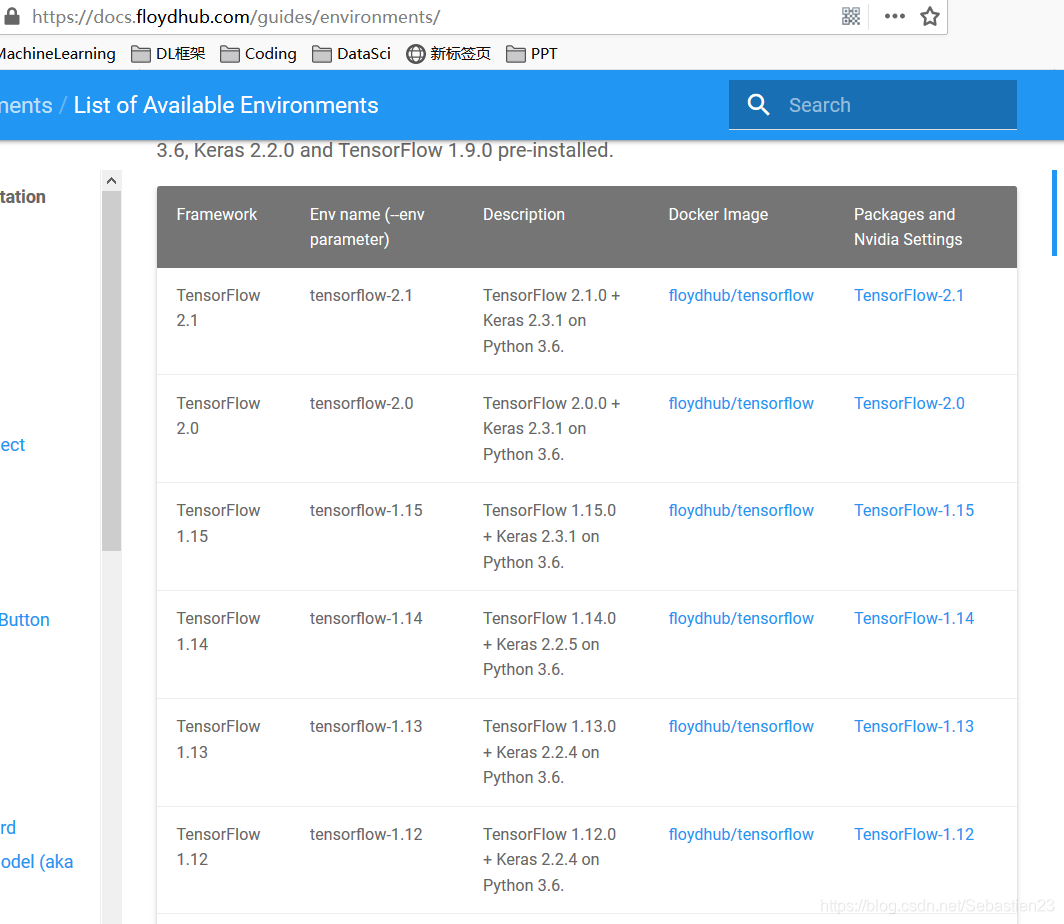Click 'Packages and Nvidia Settings' header
Image resolution: width=1064 pixels, height=924 pixels.
click(x=908, y=227)
